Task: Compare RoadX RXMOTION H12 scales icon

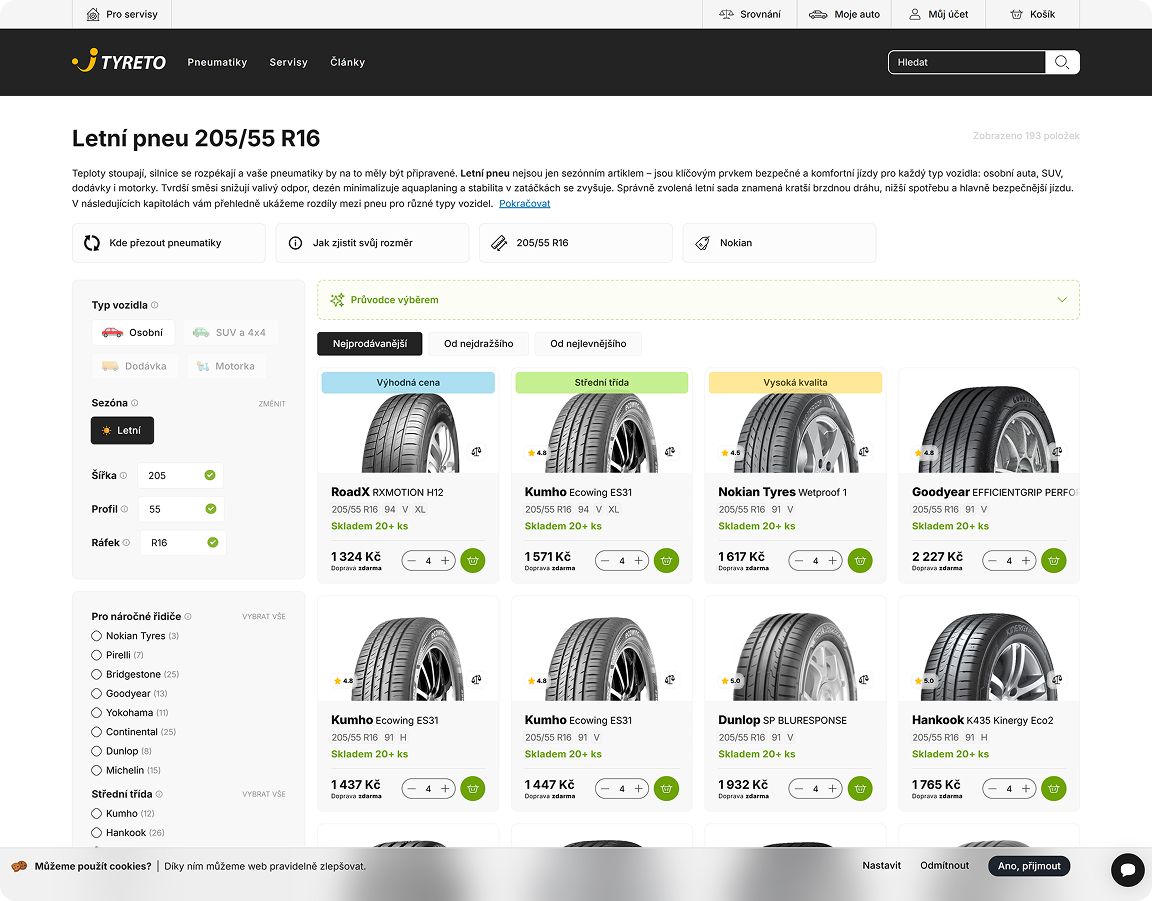Action: coord(477,452)
